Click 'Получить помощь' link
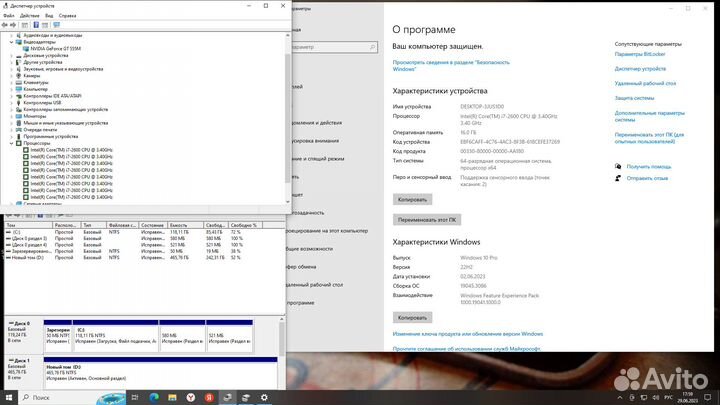This screenshot has height=405, width=720. [x=649, y=167]
